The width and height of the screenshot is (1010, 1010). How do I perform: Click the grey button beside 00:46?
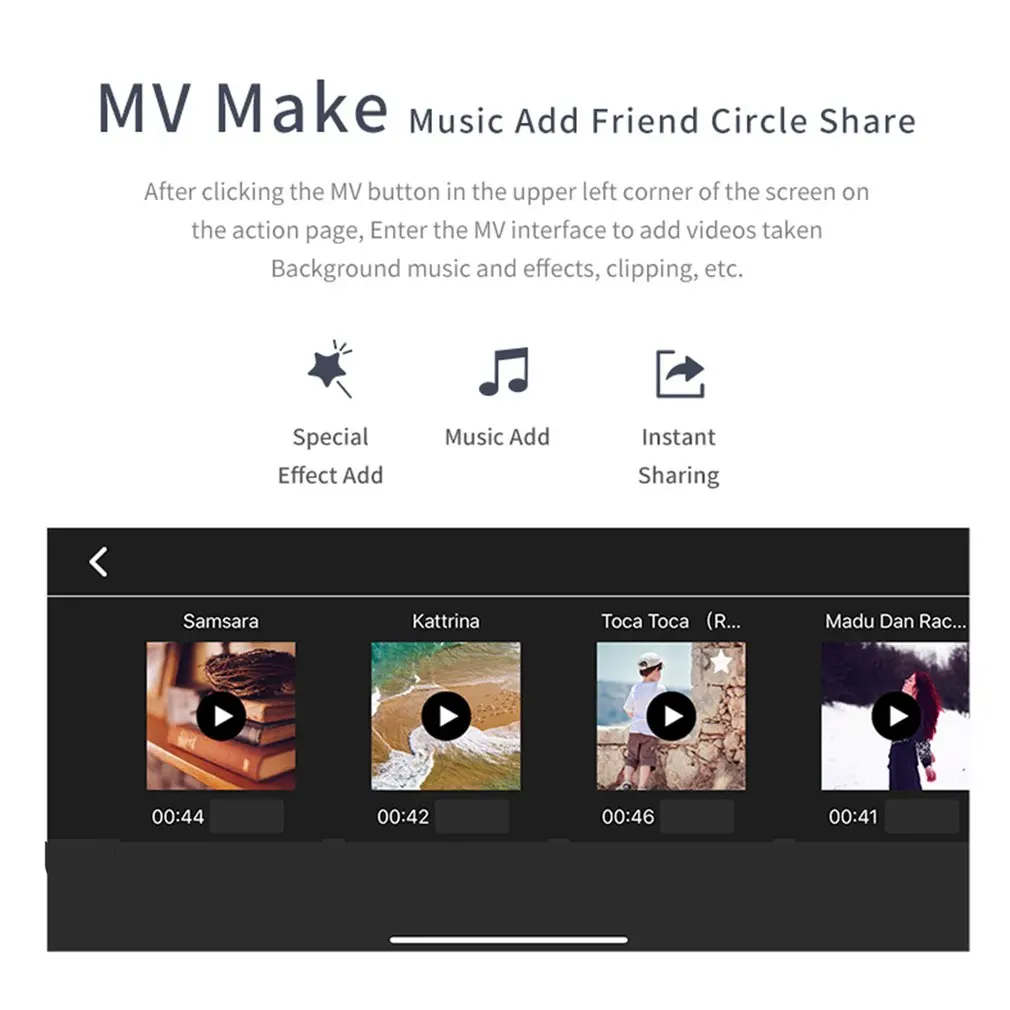click(x=697, y=817)
